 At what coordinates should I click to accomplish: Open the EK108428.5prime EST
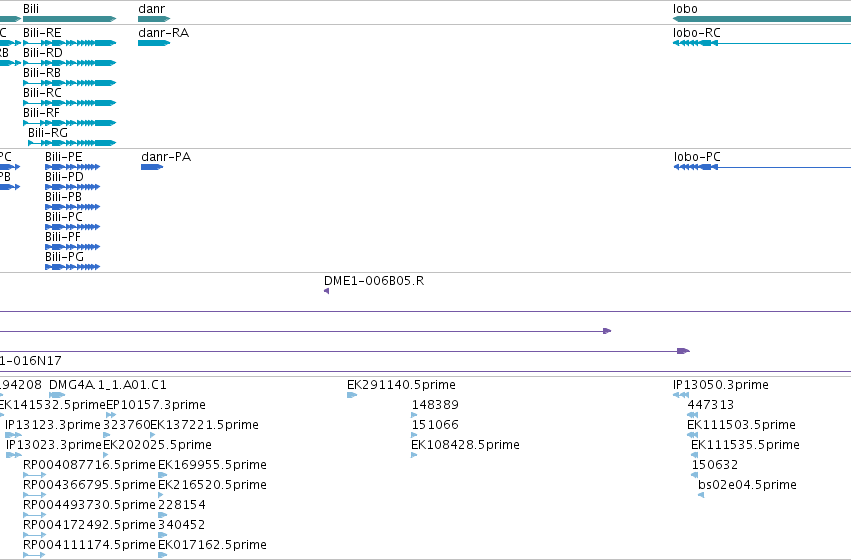414,455
